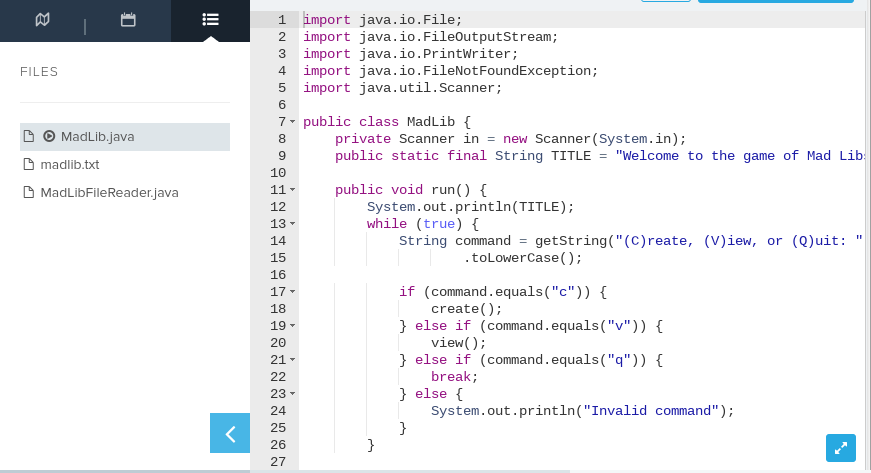871x473 pixels.
Task: Click 'import java.io.PrintWriter;' line
Action: click(x=411, y=54)
